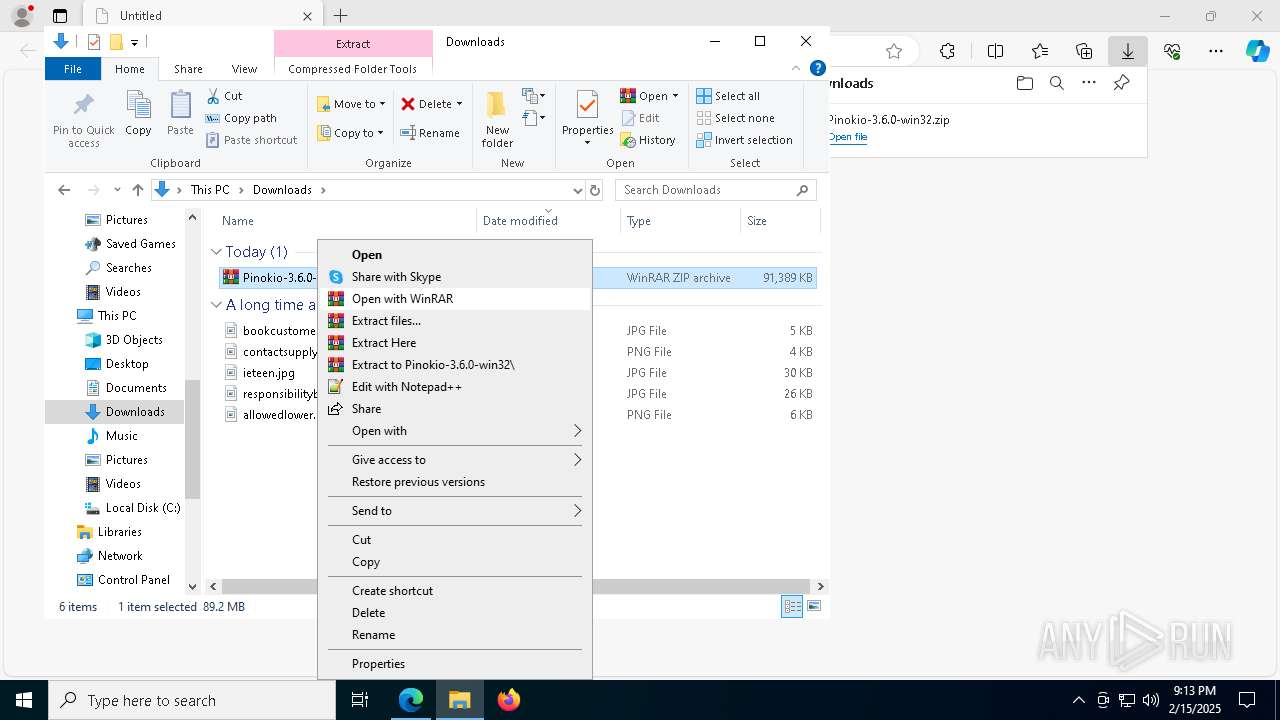Screen dimensions: 1280x720
Task: Choose Open with WinRAR
Action: coord(455,299)
